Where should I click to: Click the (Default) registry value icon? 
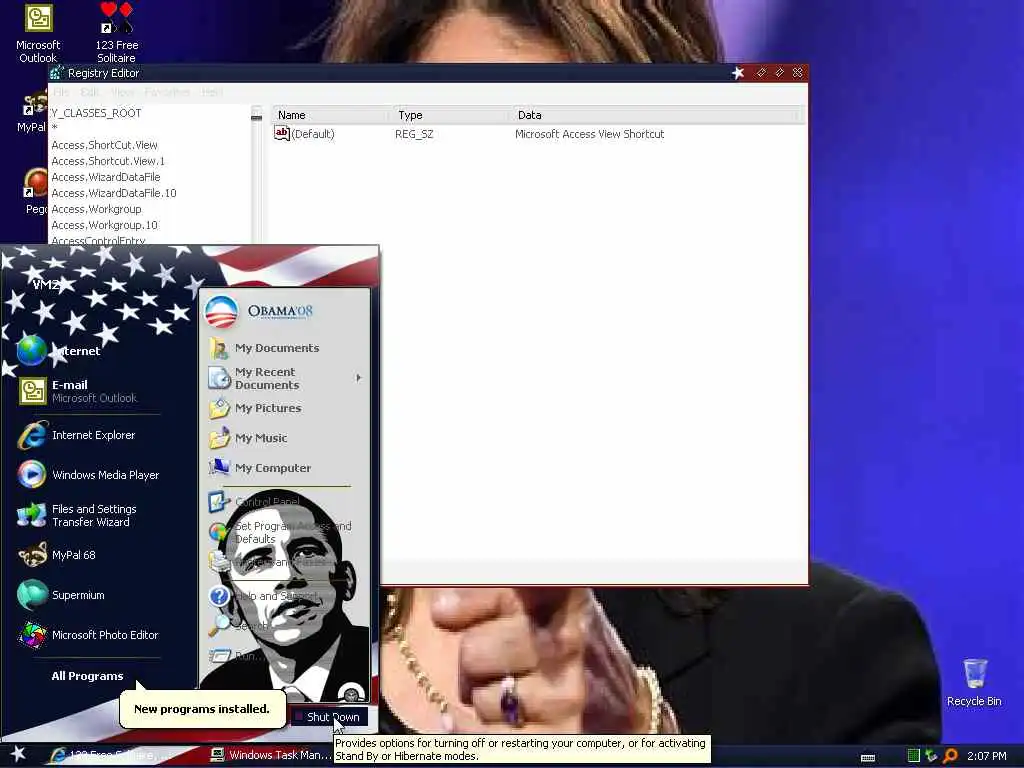pos(281,133)
